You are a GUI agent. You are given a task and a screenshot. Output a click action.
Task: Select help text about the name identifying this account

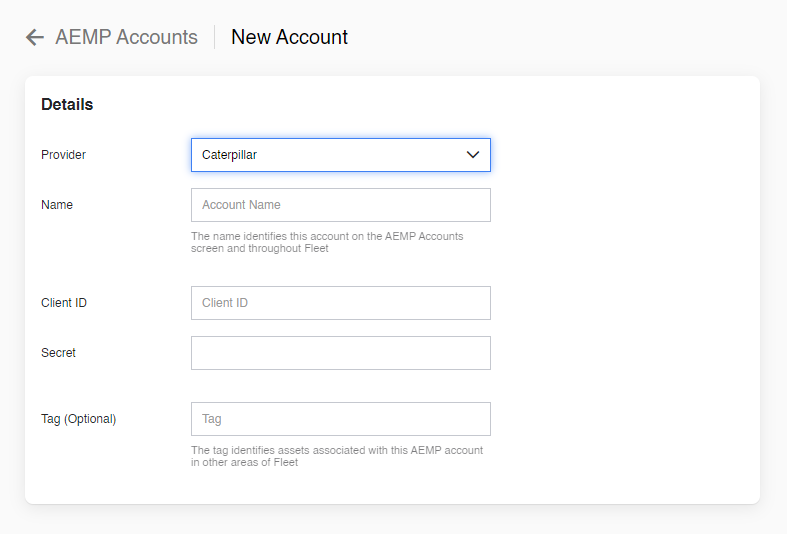click(x=327, y=242)
